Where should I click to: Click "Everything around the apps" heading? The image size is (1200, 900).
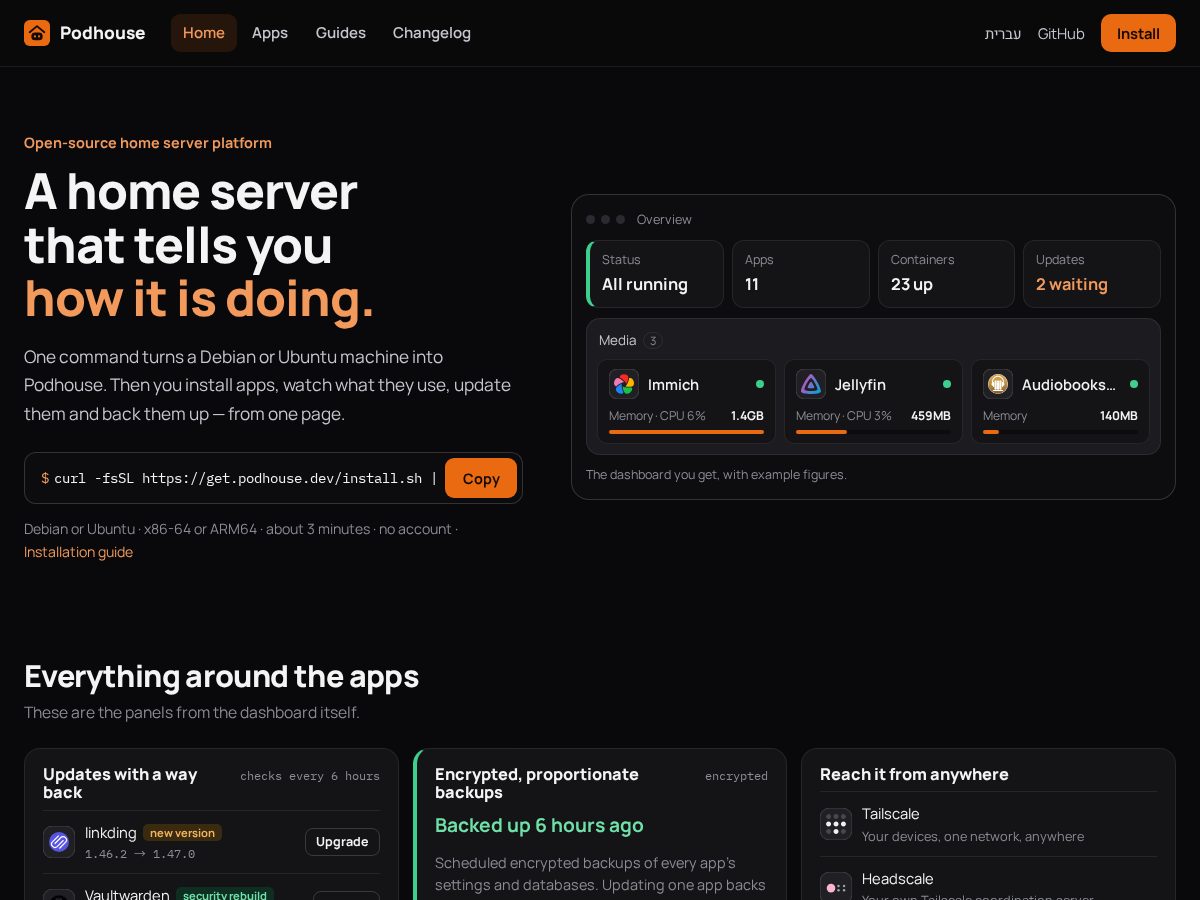pos(221,676)
